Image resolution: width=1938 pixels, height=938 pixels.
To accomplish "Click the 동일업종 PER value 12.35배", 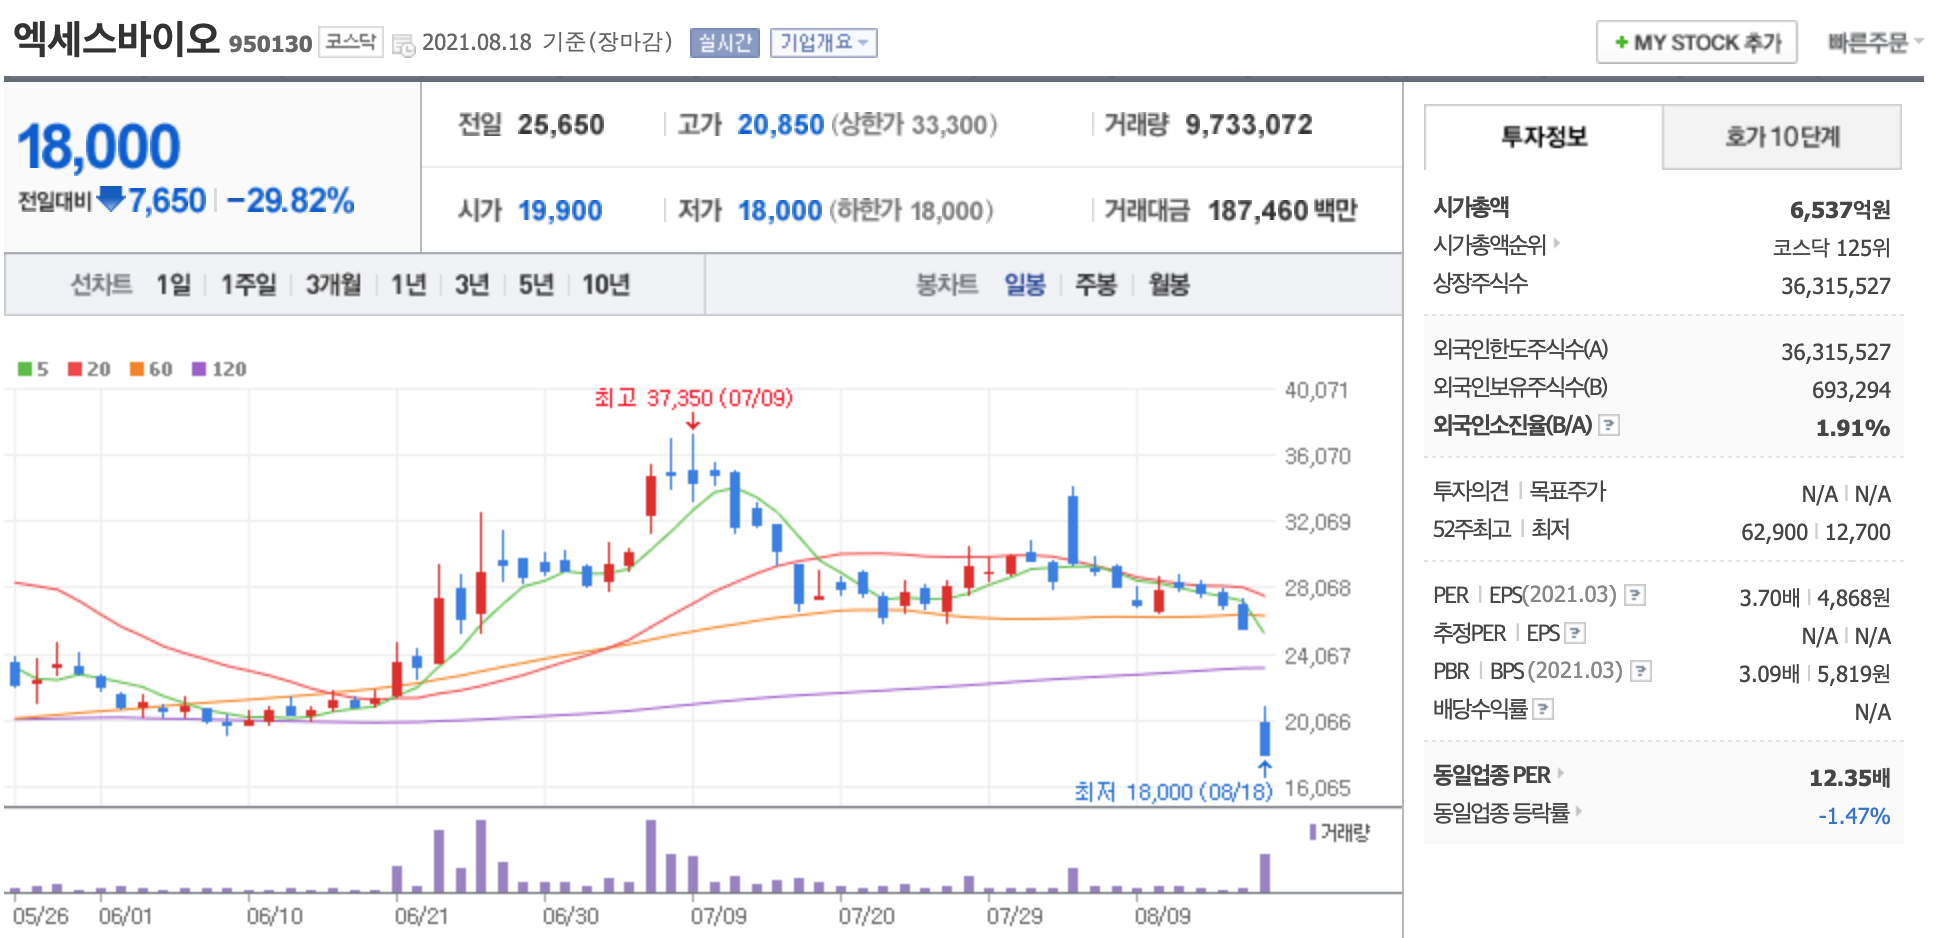I will (1850, 778).
